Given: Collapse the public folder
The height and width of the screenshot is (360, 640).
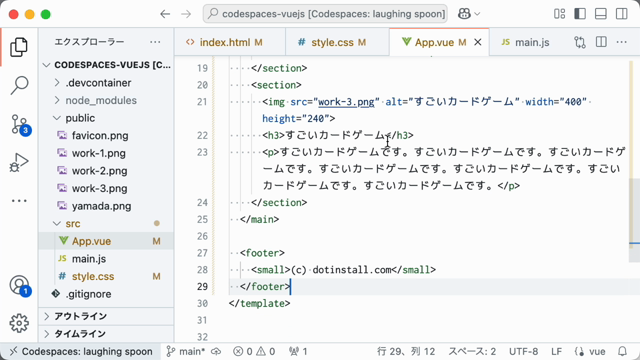Looking at the screenshot, I should coord(80,118).
